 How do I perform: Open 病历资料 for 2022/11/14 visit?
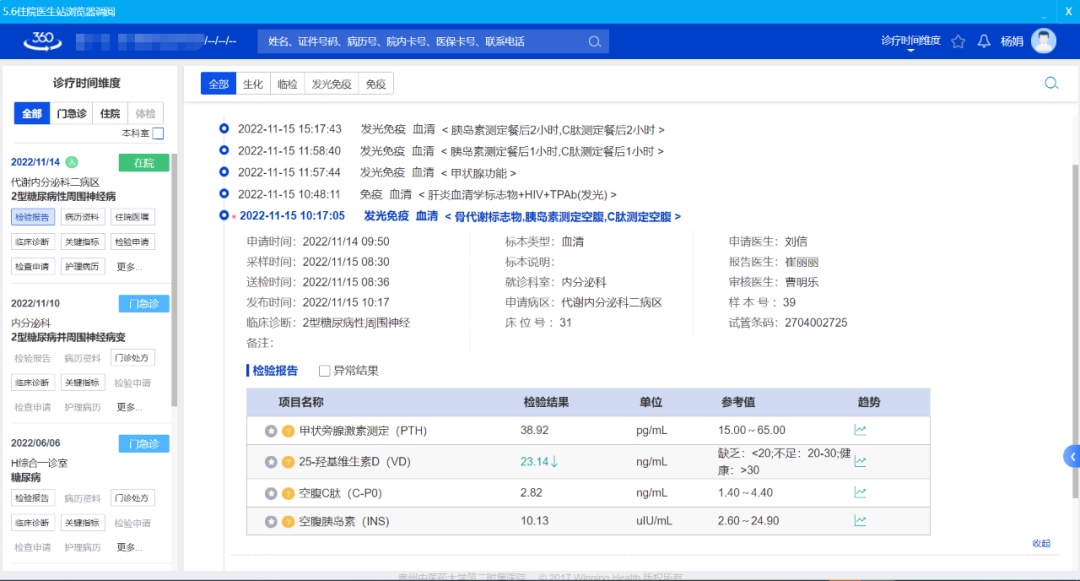[82, 217]
